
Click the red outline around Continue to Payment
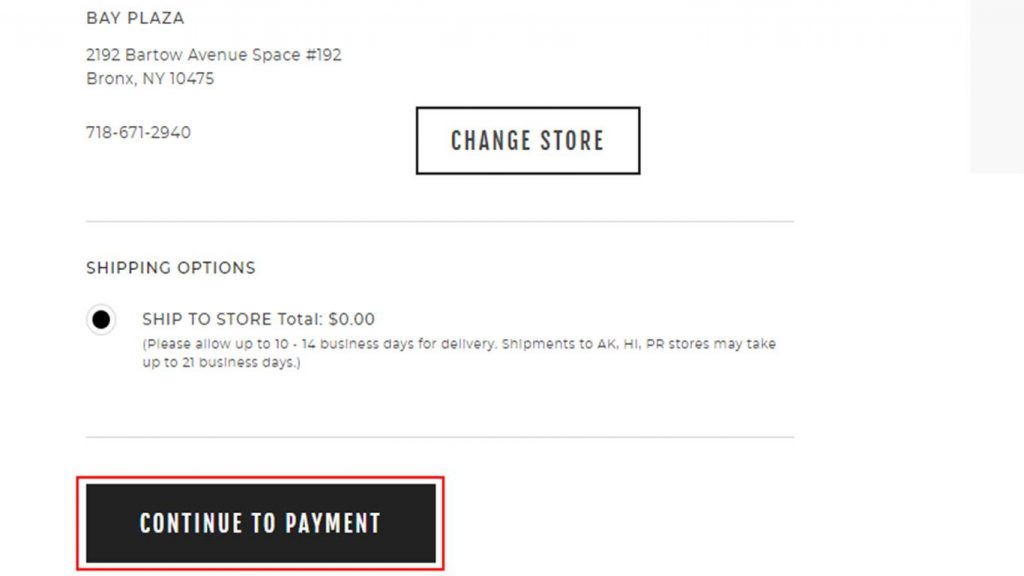261,479
